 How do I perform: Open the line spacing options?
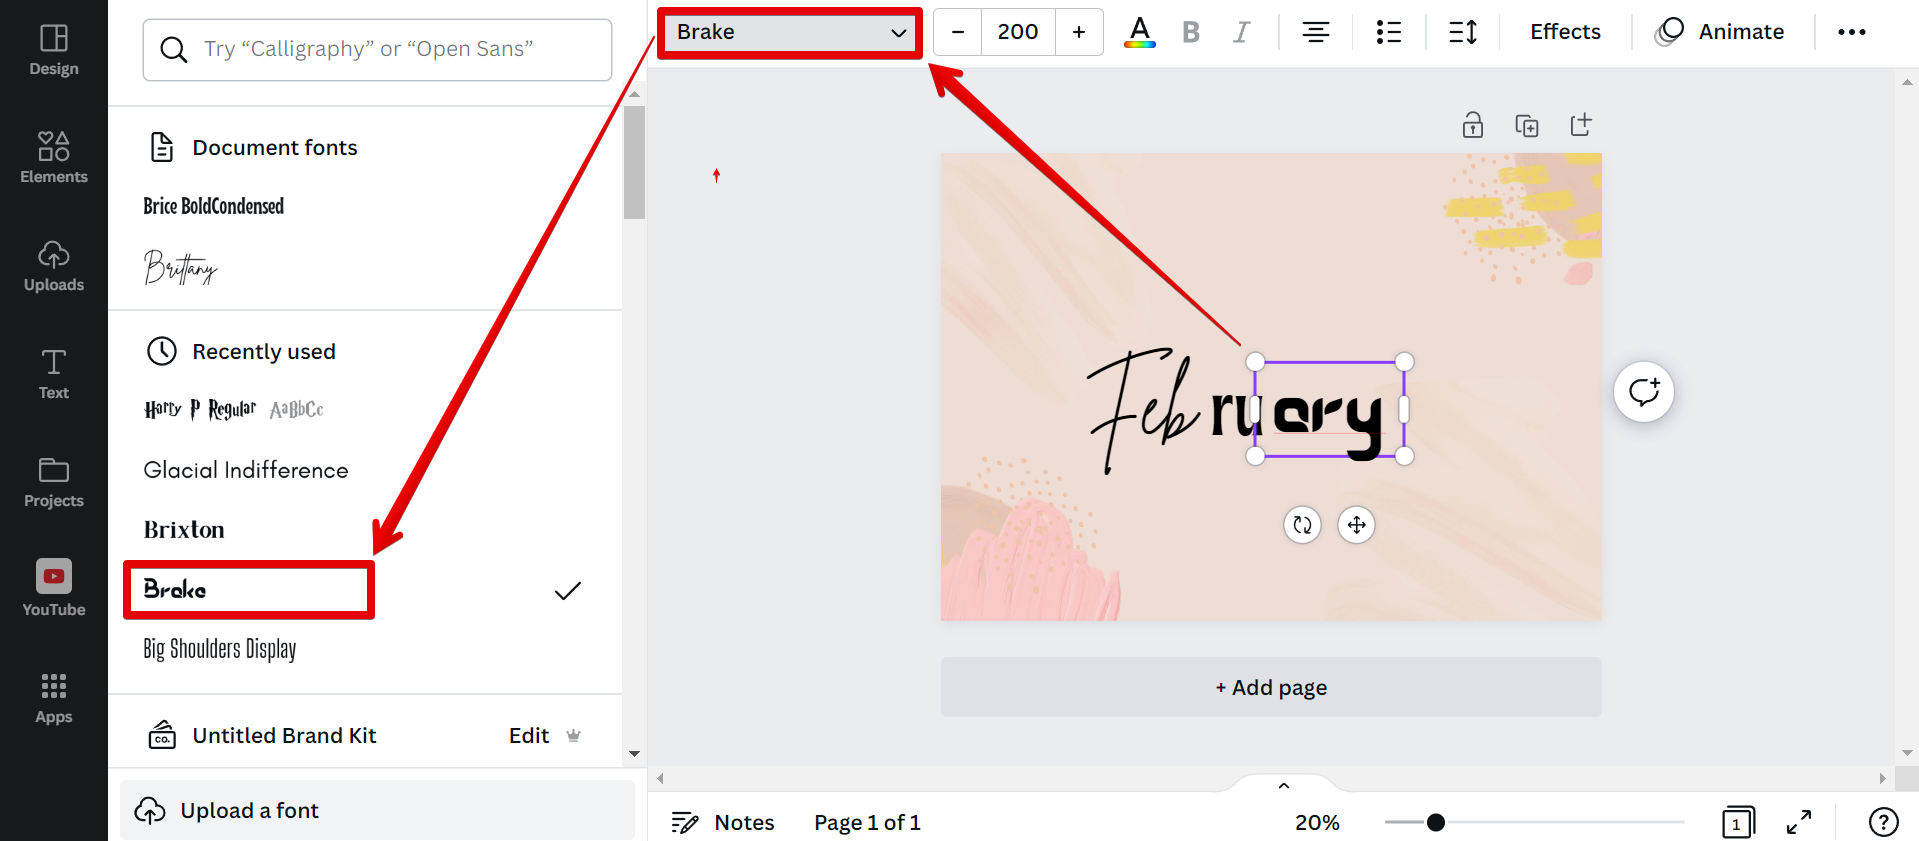click(x=1463, y=32)
